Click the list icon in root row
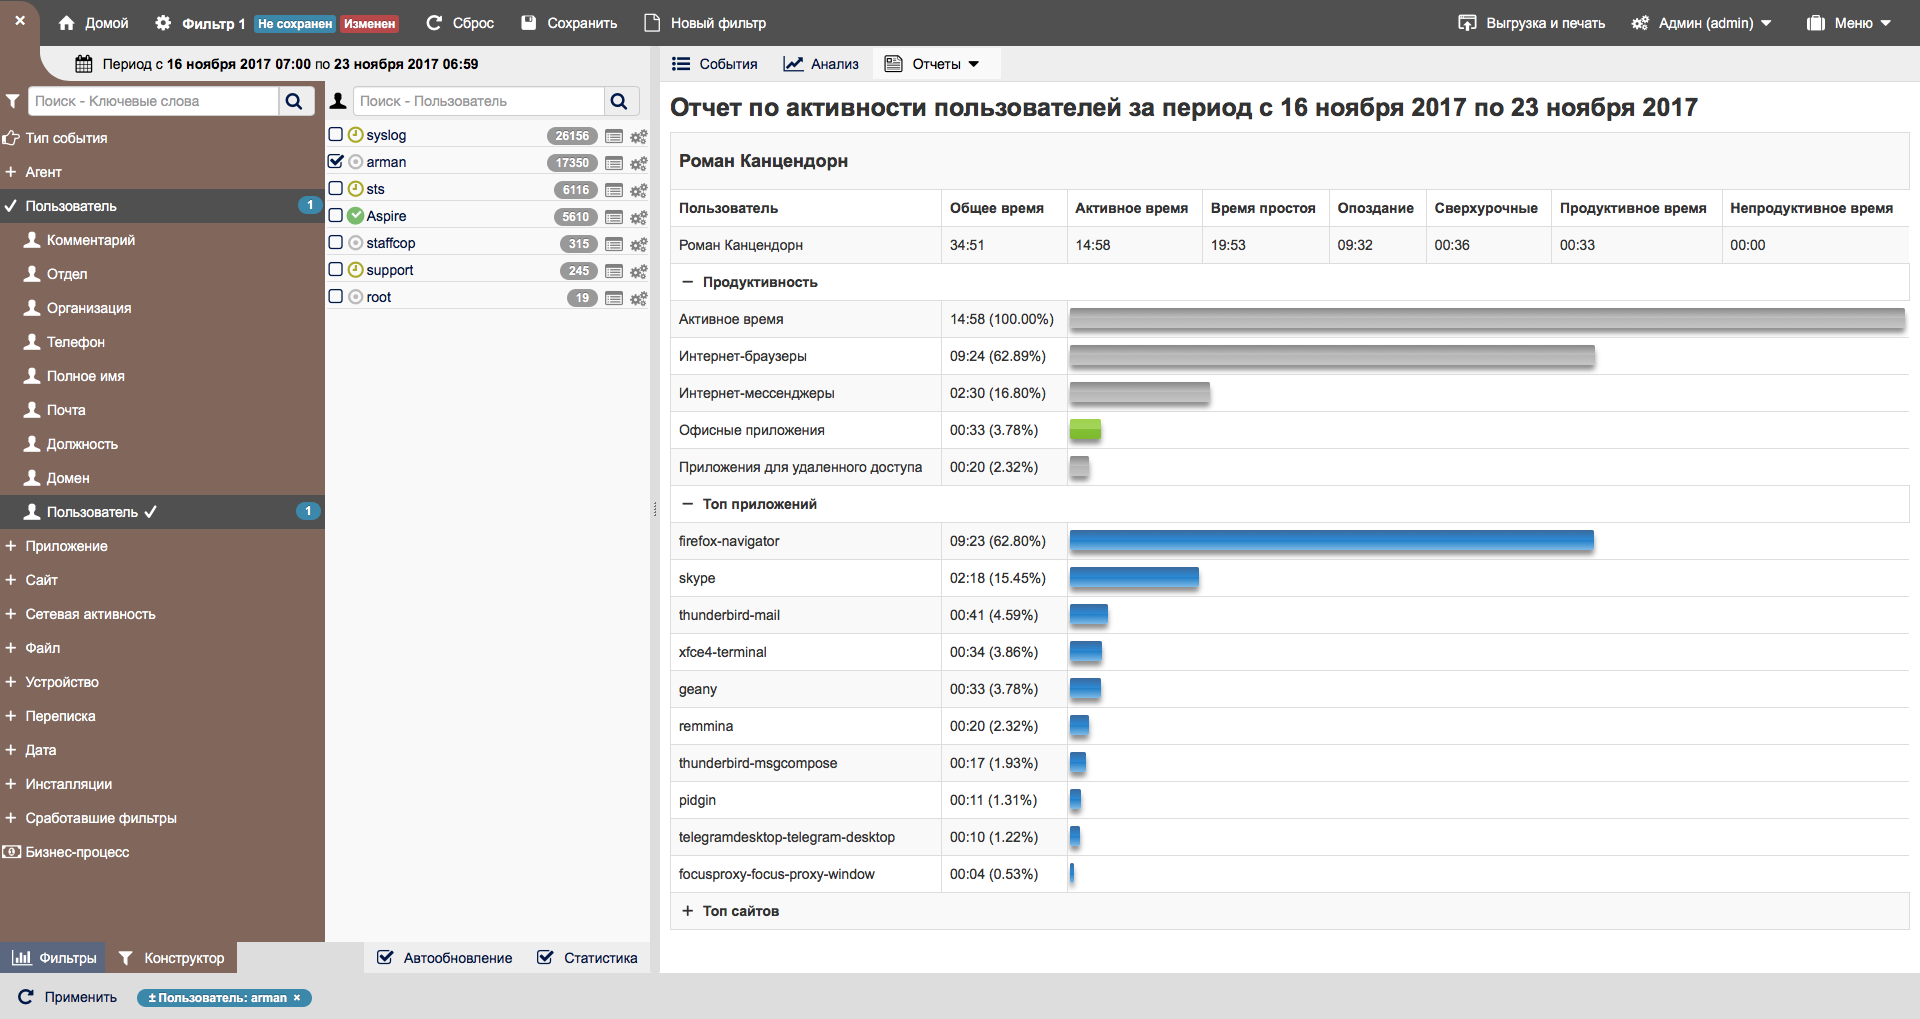This screenshot has width=1920, height=1019. tap(614, 298)
